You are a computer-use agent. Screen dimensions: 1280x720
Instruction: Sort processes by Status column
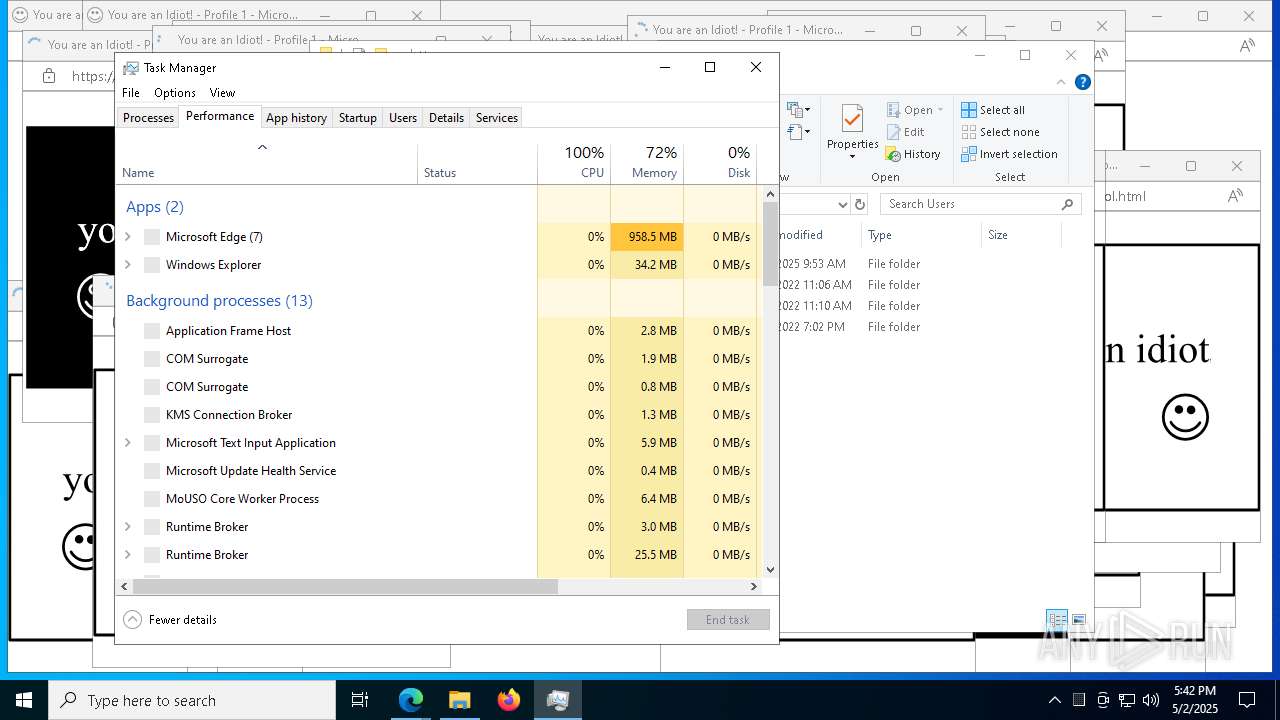click(477, 163)
